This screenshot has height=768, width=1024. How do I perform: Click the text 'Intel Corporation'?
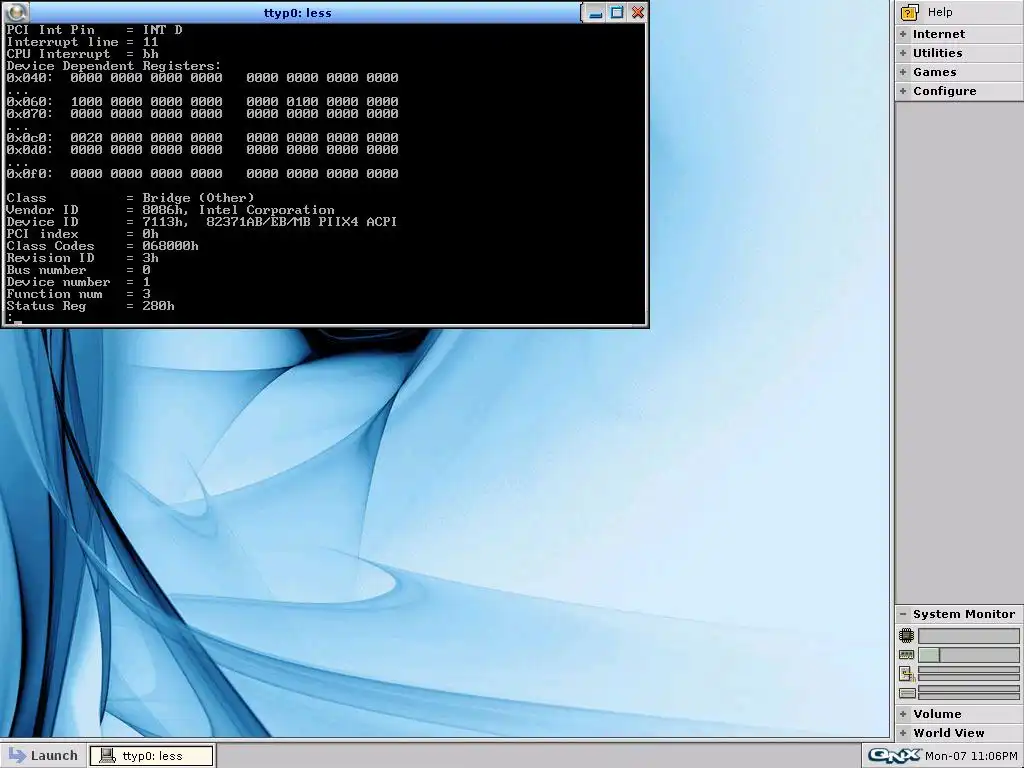click(x=266, y=210)
